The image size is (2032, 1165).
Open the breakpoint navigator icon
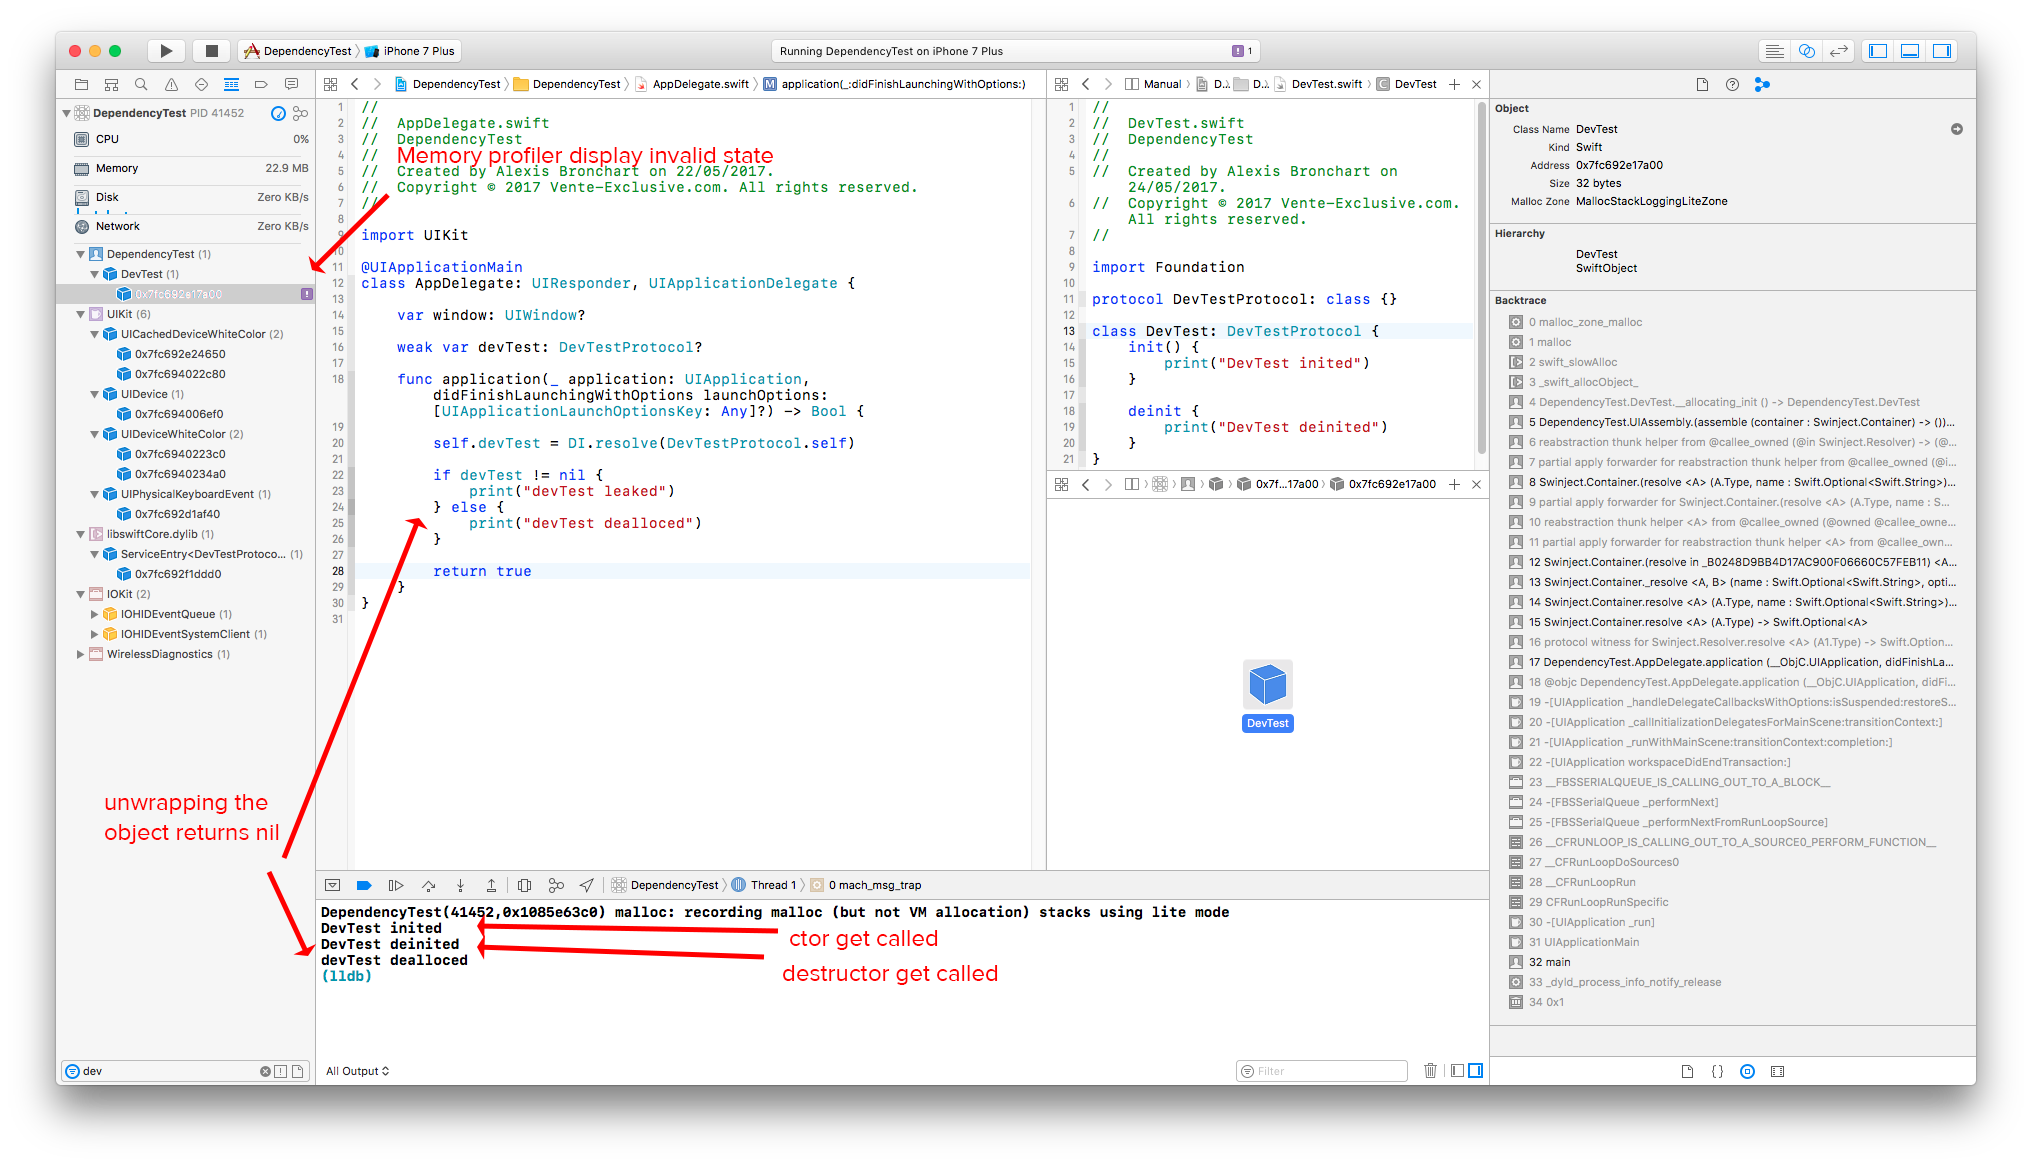(261, 84)
